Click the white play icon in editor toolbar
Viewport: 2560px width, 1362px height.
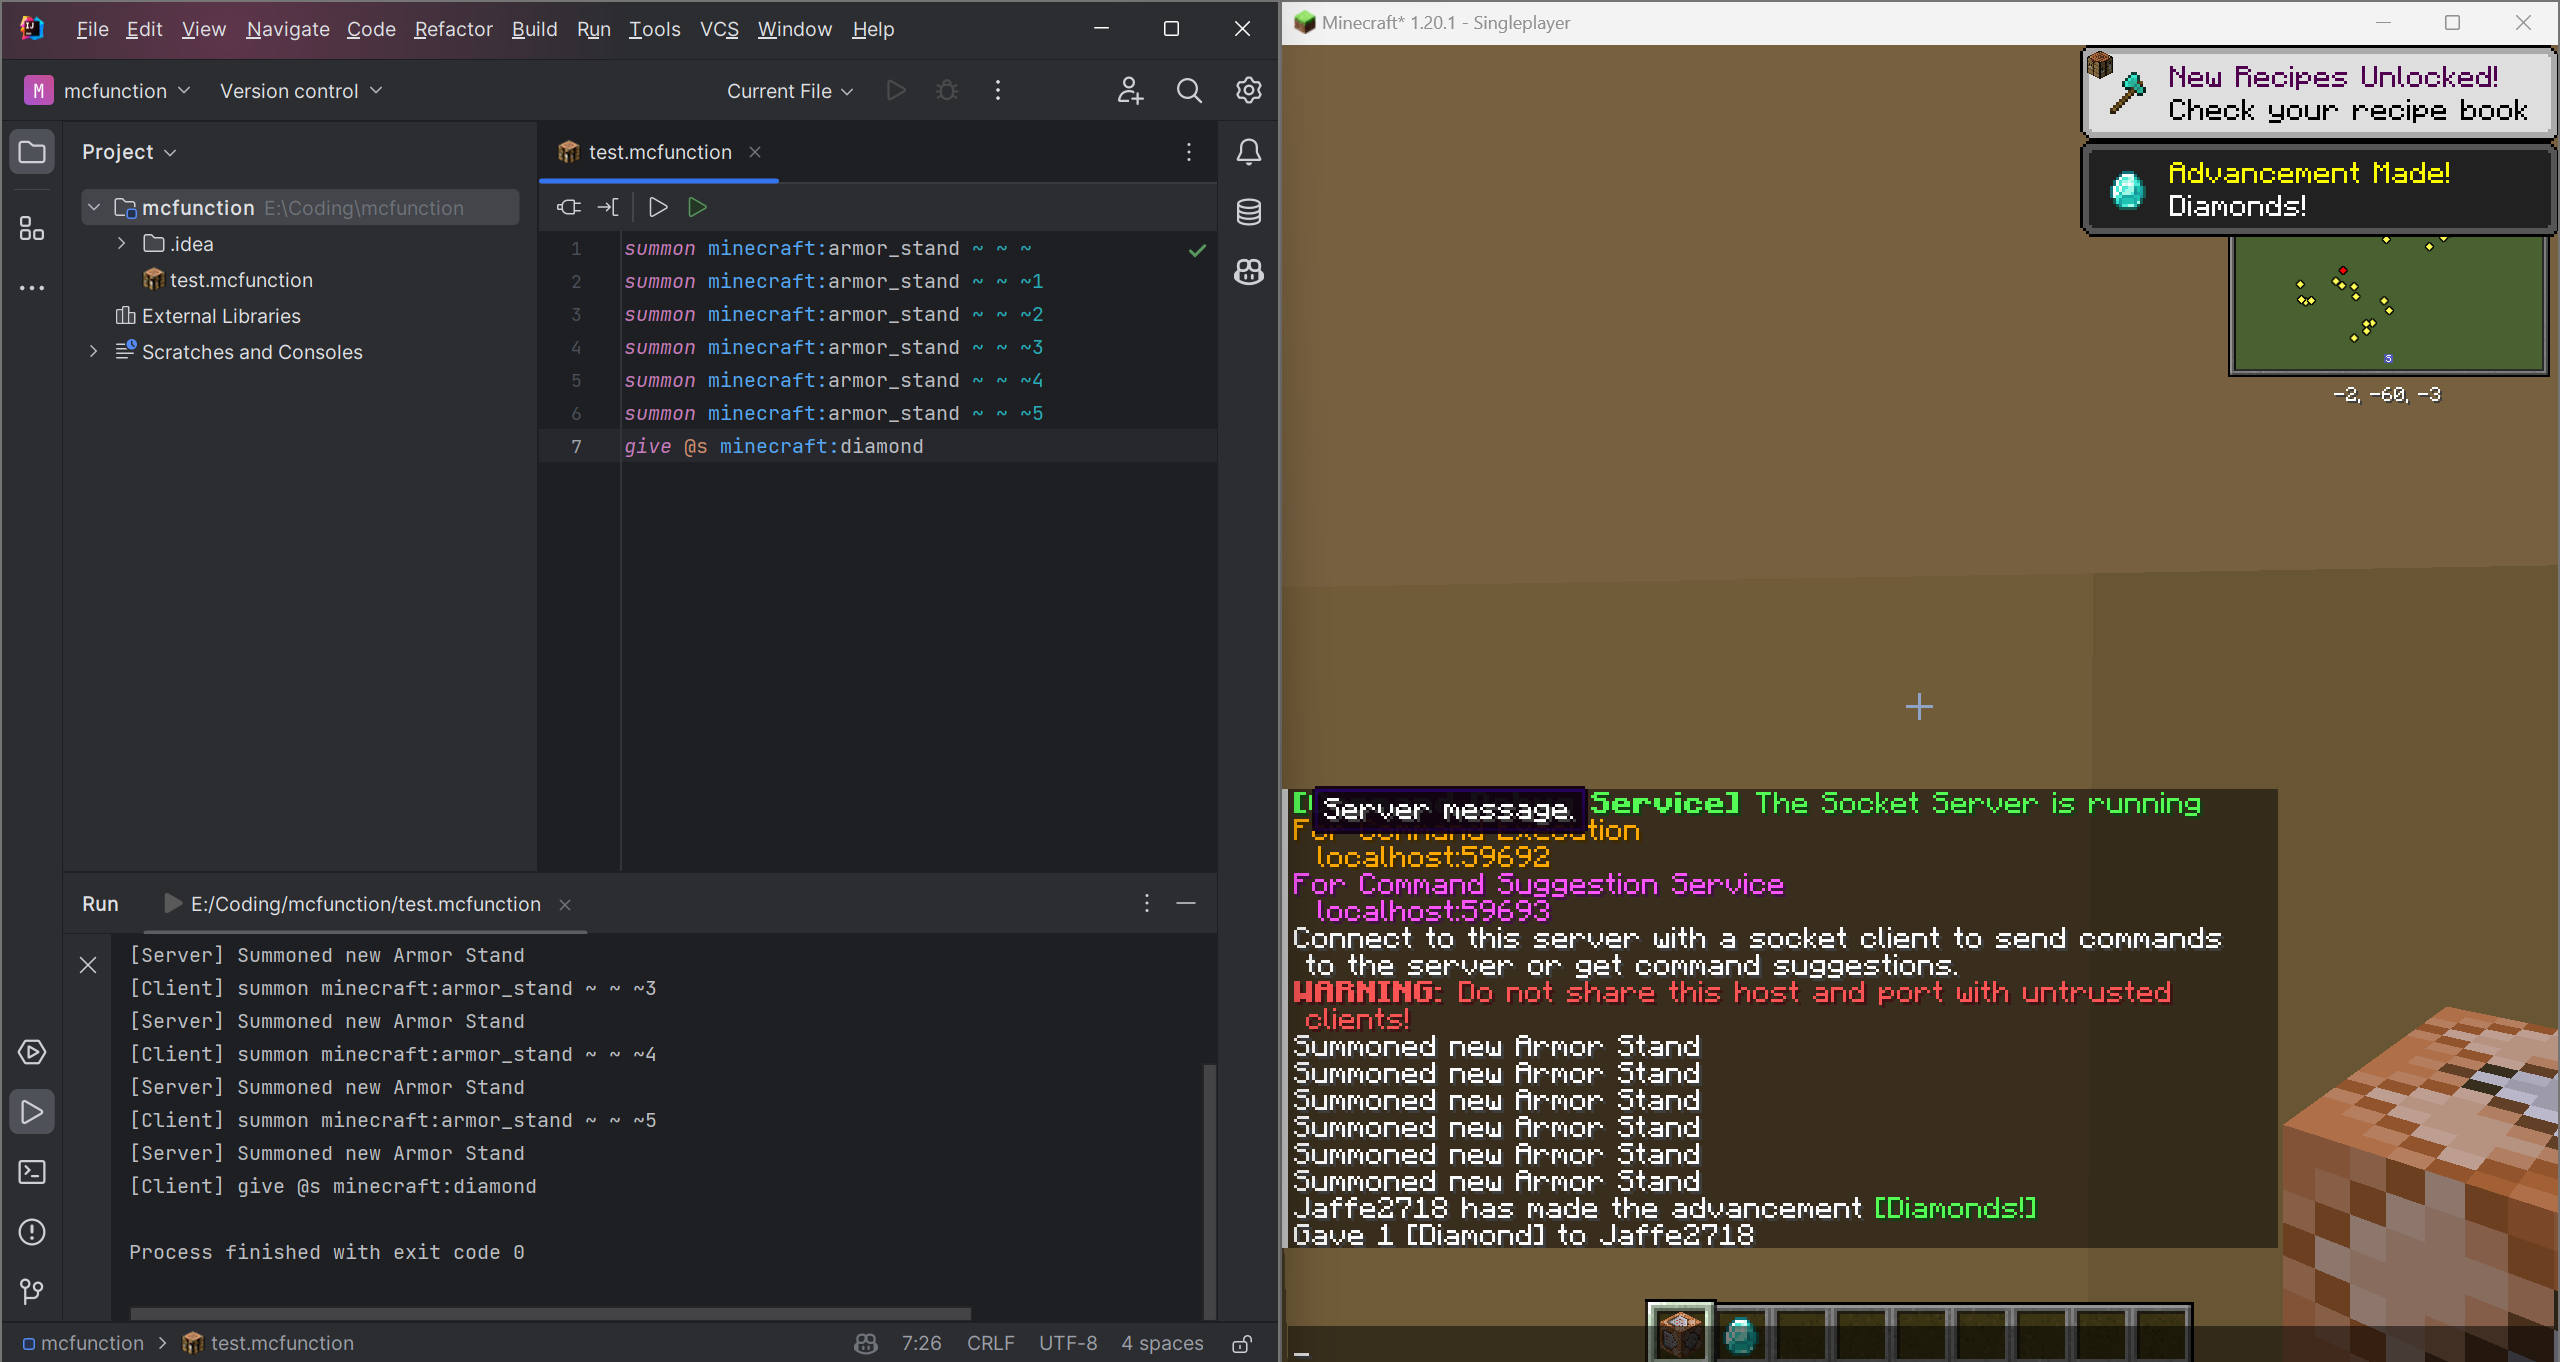tap(658, 207)
